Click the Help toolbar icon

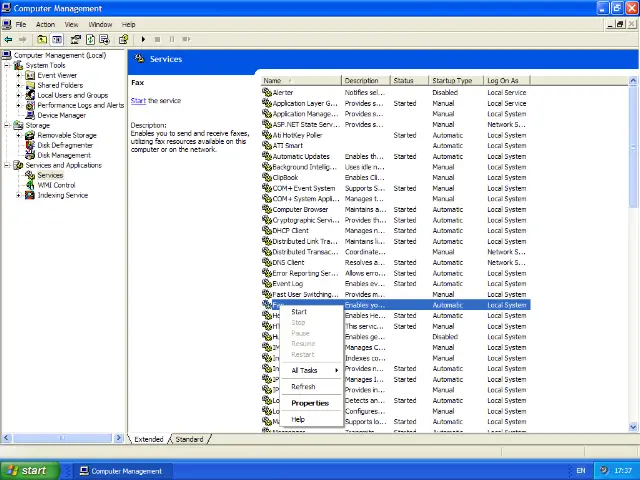click(123, 39)
